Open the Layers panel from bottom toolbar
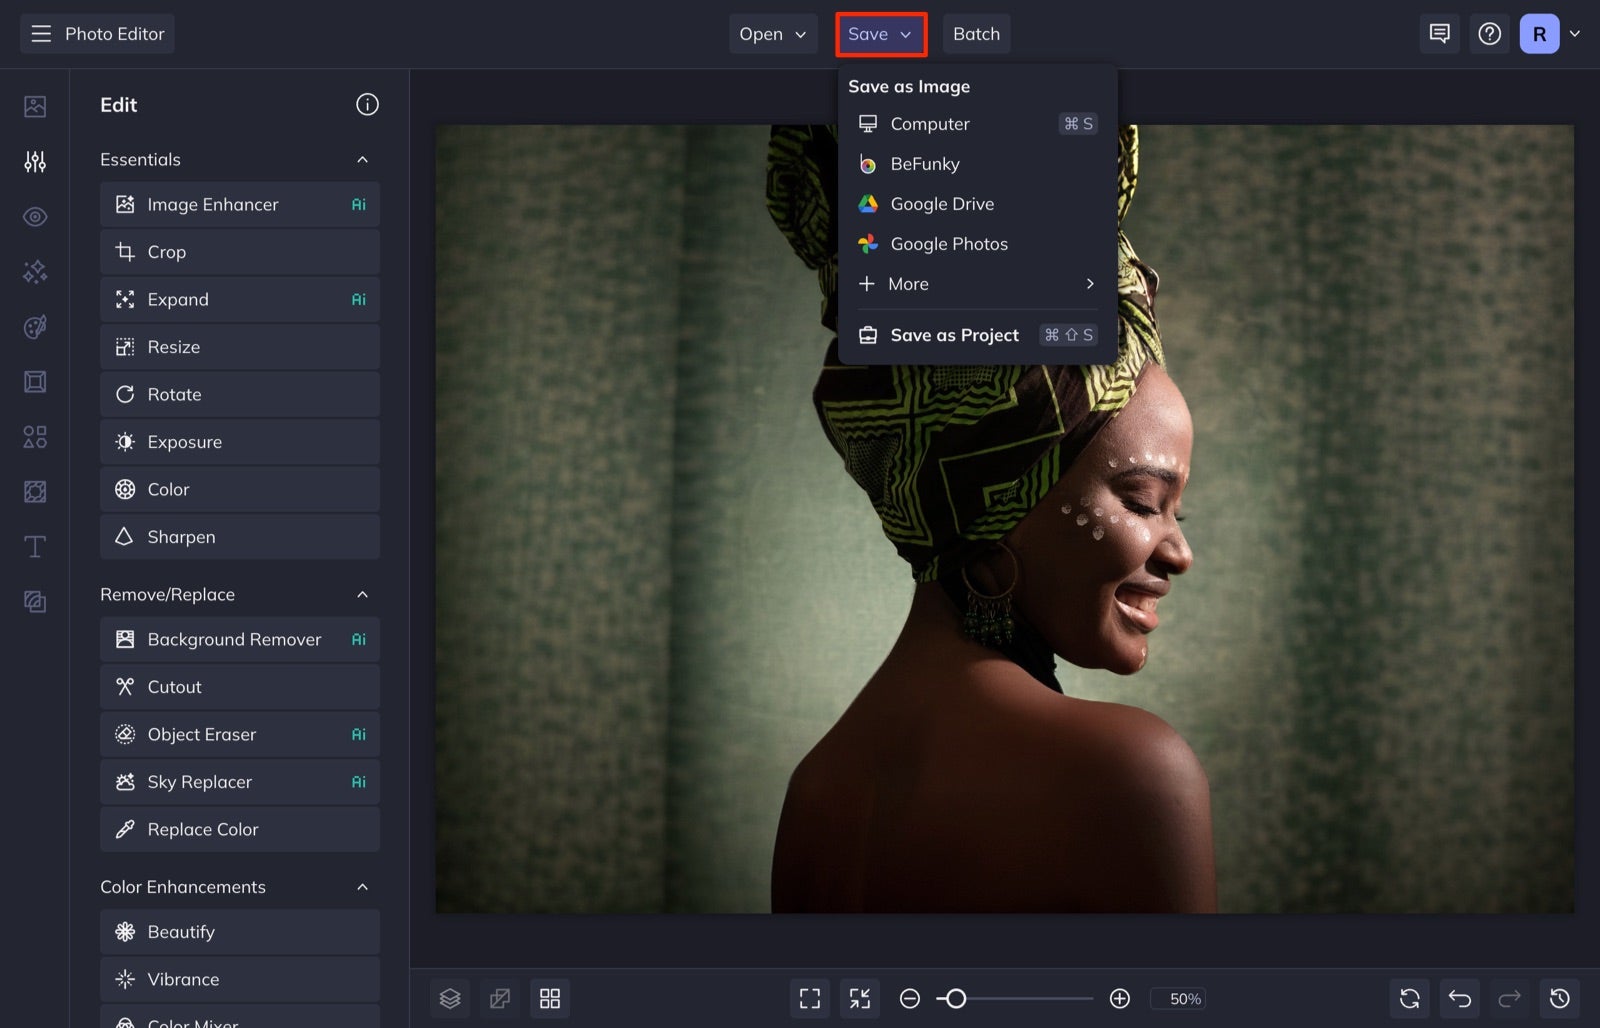Screen dimensions: 1600x1028 coord(450,998)
